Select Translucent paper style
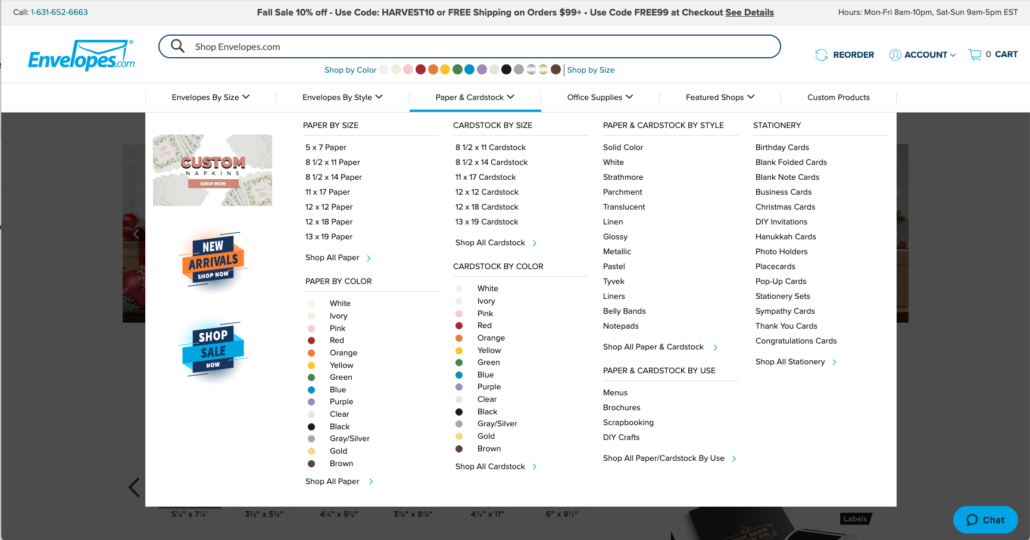The height and width of the screenshot is (540, 1030). 624,207
